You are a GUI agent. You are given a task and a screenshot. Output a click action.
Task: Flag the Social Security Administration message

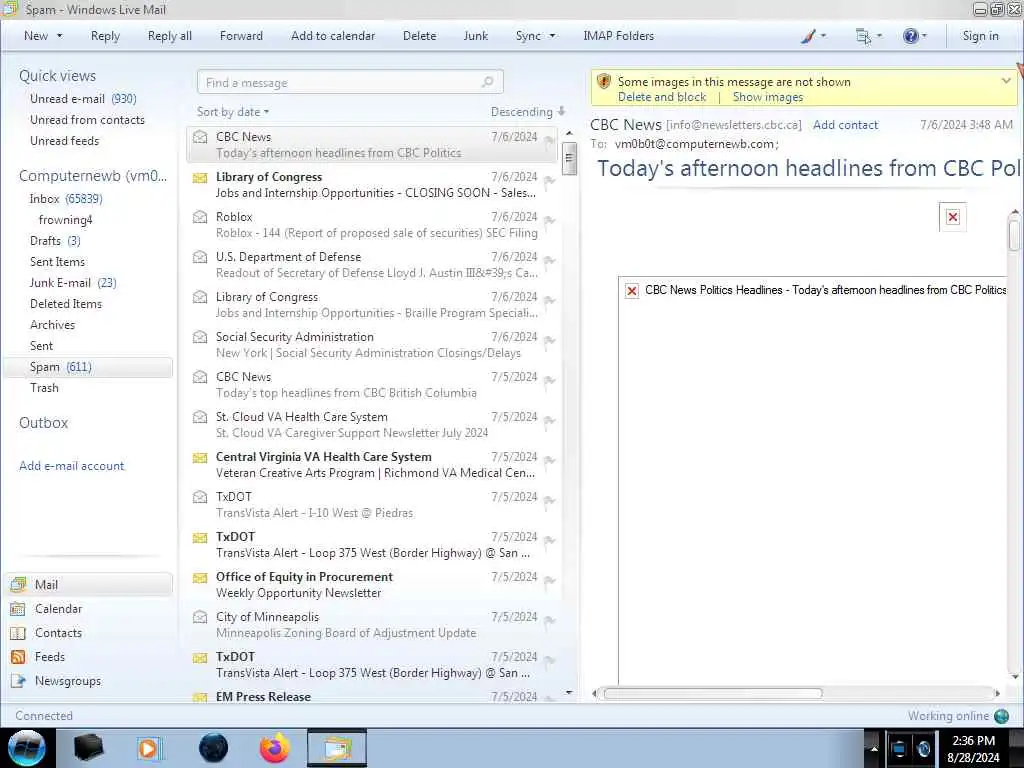[x=550, y=340]
